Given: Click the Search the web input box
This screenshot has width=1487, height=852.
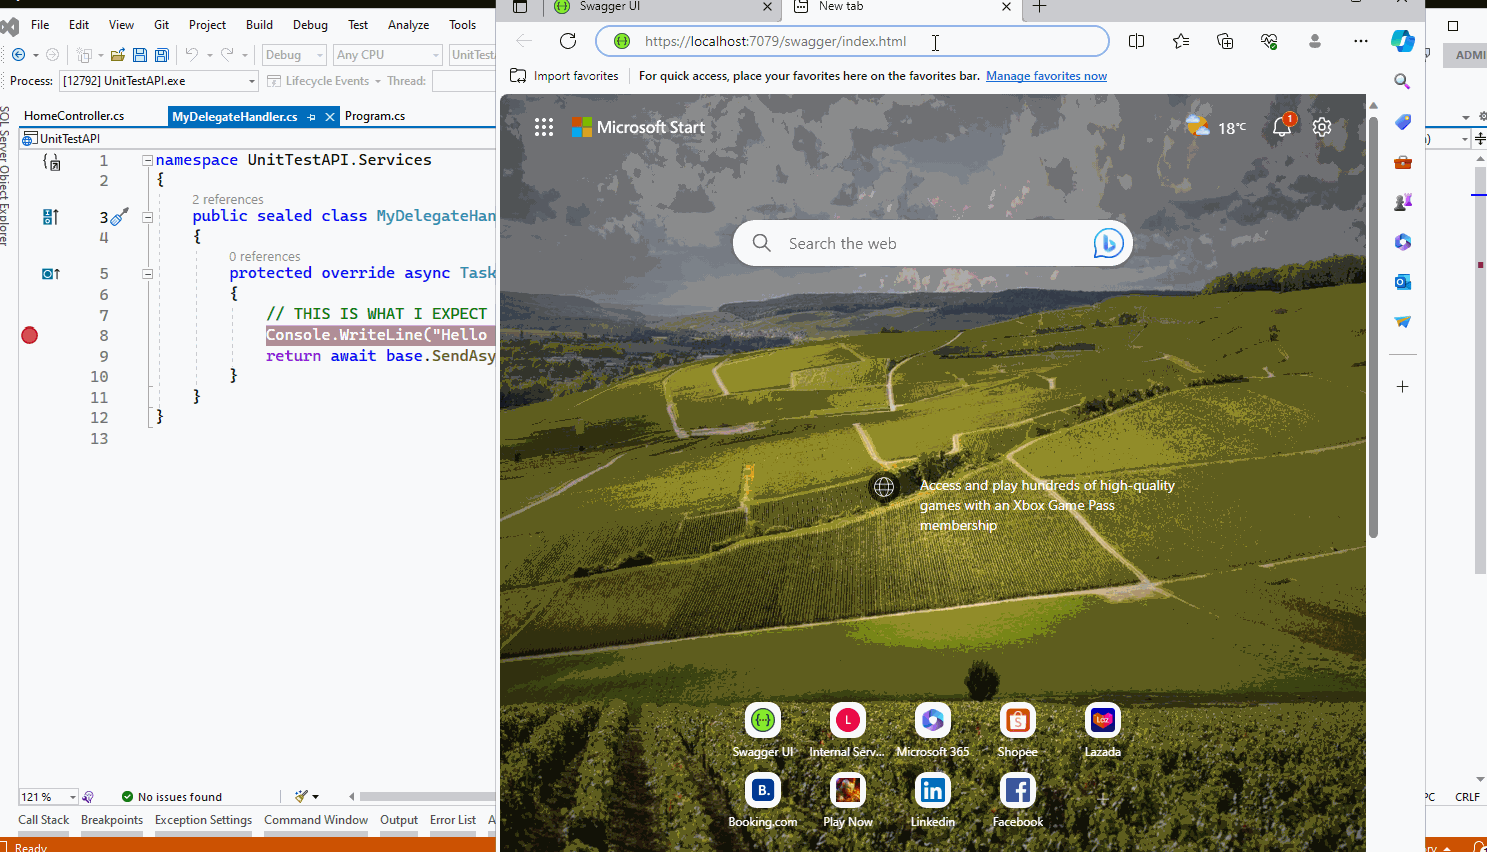Looking at the screenshot, I should tap(933, 243).
